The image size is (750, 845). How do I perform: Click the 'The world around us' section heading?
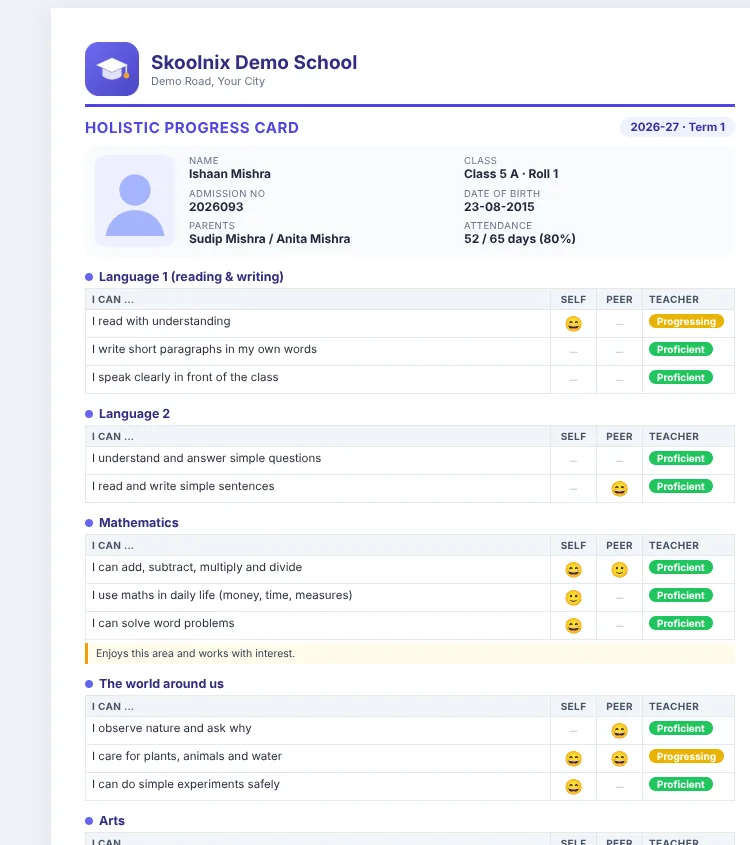click(x=161, y=684)
